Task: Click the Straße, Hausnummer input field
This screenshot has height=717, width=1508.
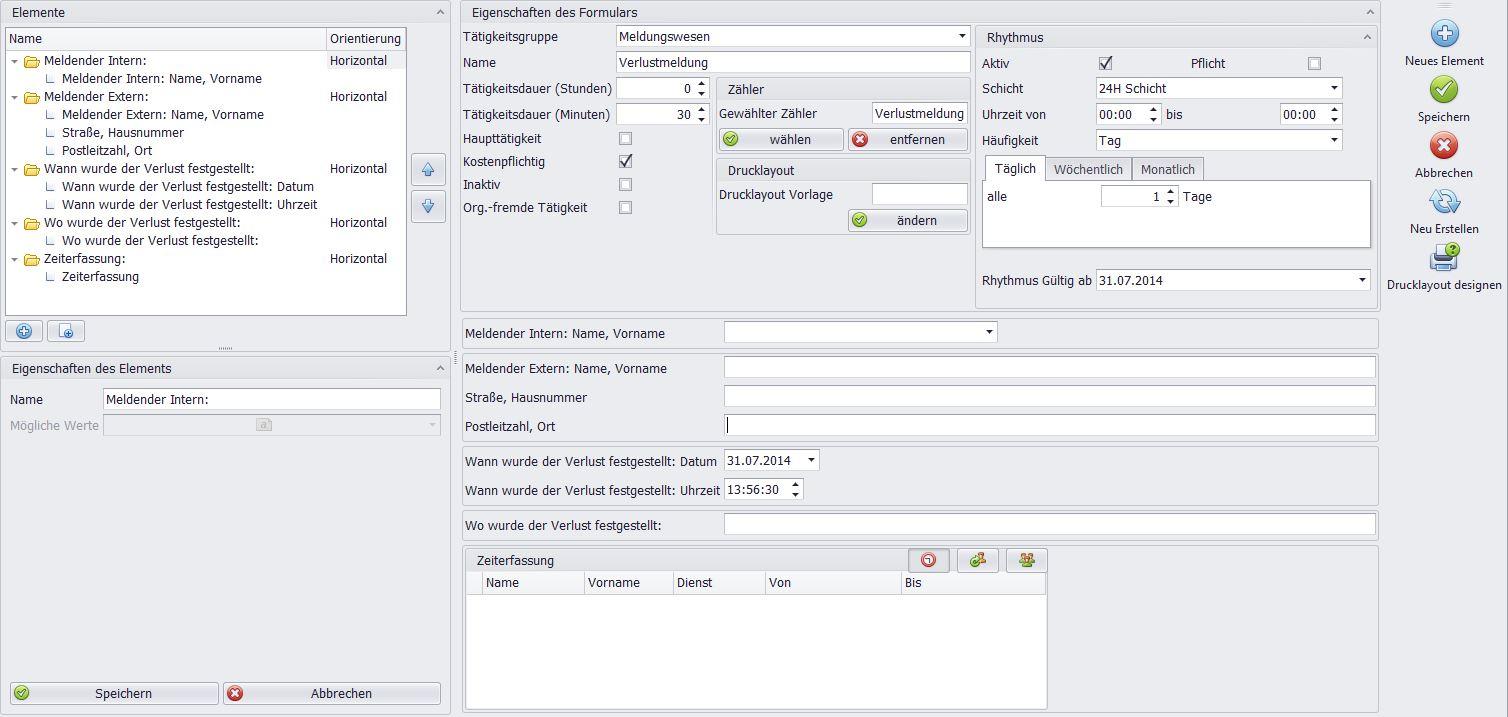Action: tap(1049, 397)
